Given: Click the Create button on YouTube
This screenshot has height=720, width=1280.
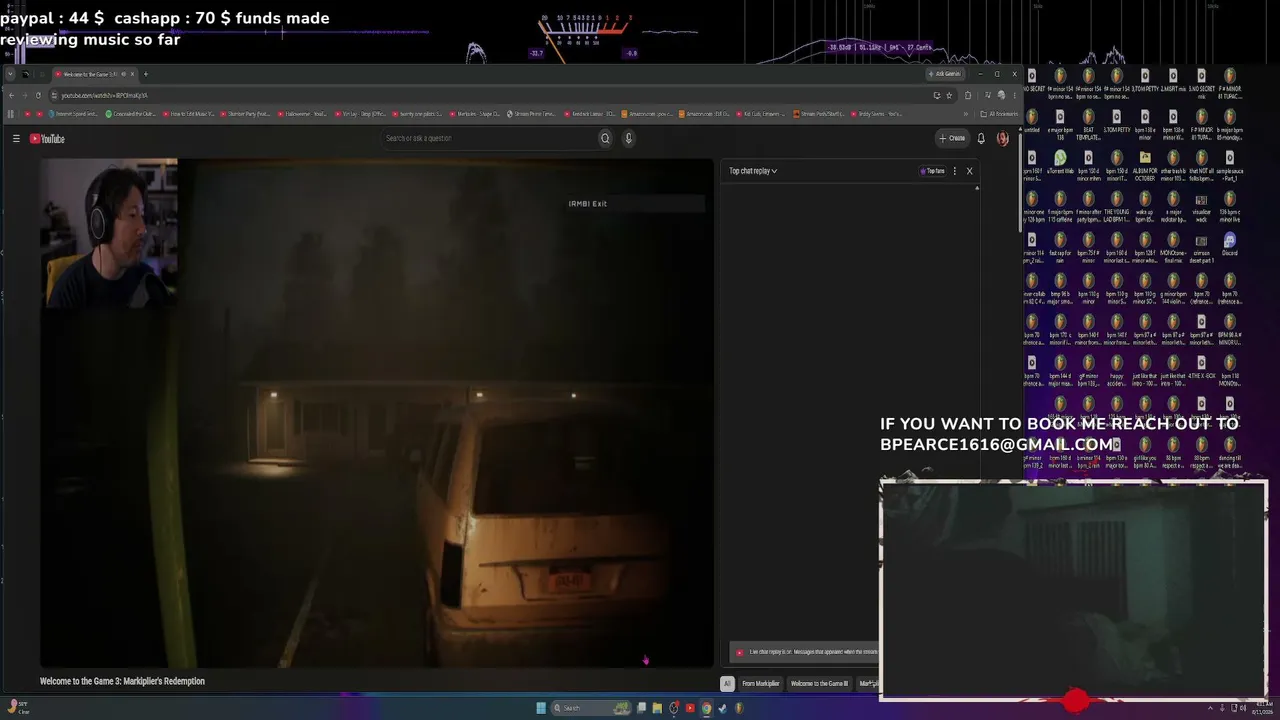Looking at the screenshot, I should (x=952, y=138).
